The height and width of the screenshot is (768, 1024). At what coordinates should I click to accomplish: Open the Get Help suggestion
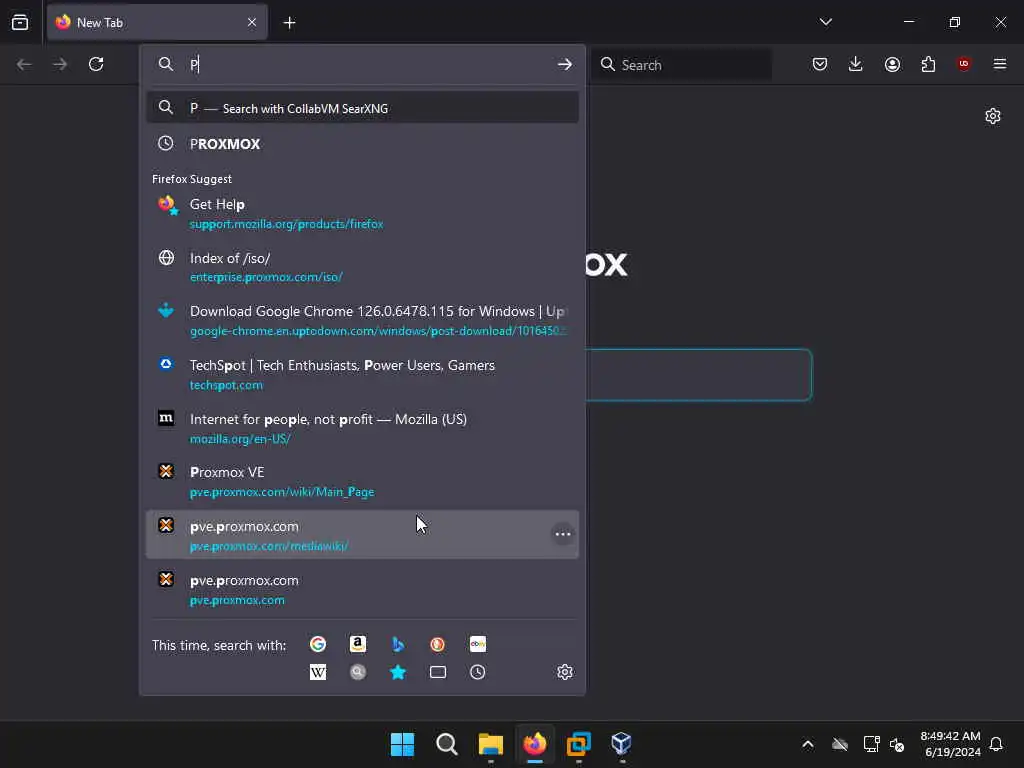[362, 214]
